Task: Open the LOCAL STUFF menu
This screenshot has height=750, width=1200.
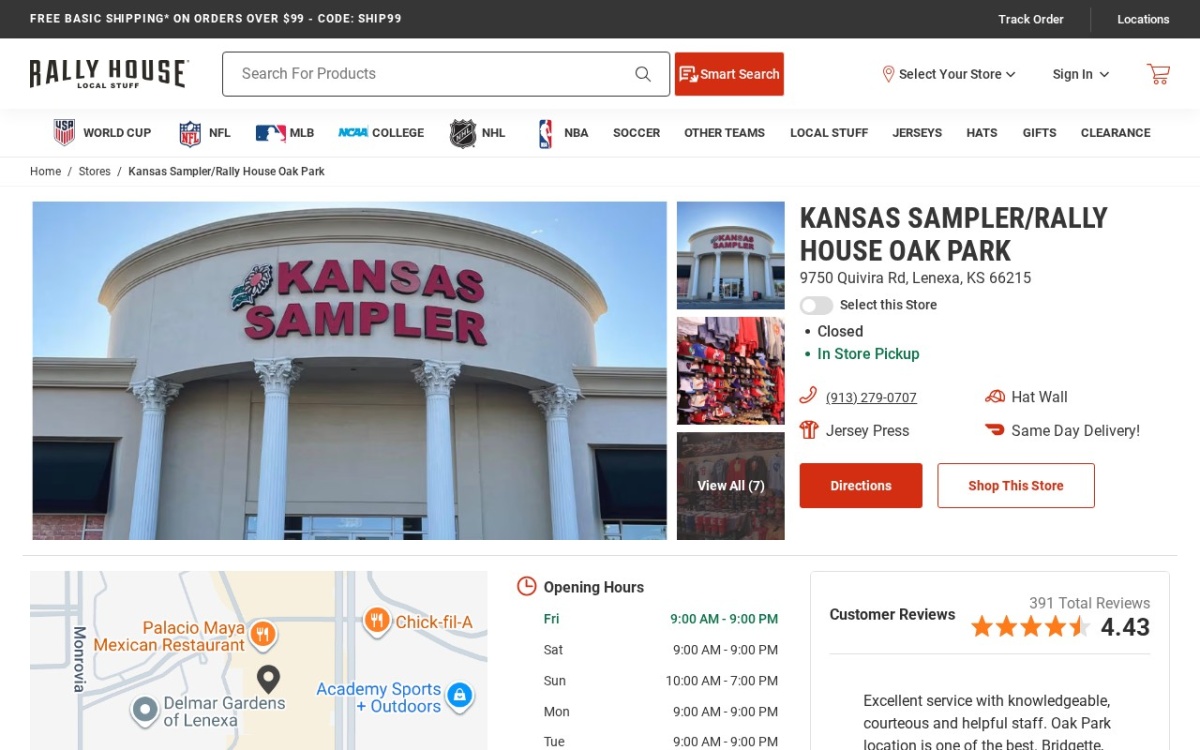Action: pos(829,133)
